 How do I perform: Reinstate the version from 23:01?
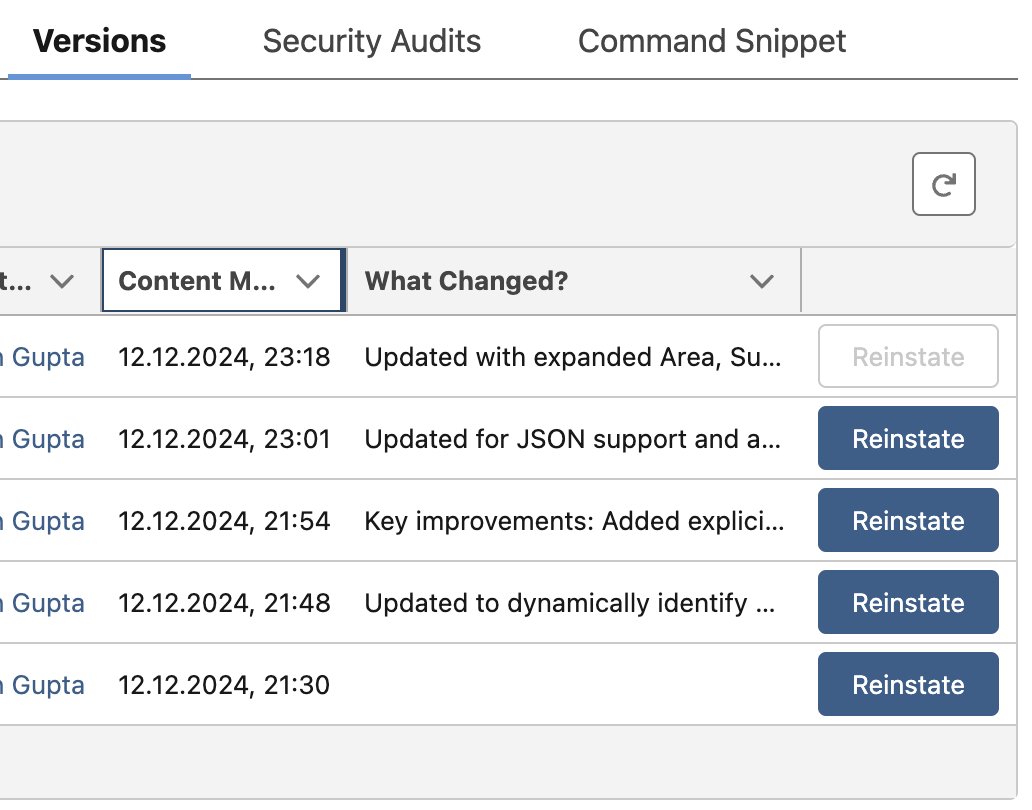(x=908, y=438)
